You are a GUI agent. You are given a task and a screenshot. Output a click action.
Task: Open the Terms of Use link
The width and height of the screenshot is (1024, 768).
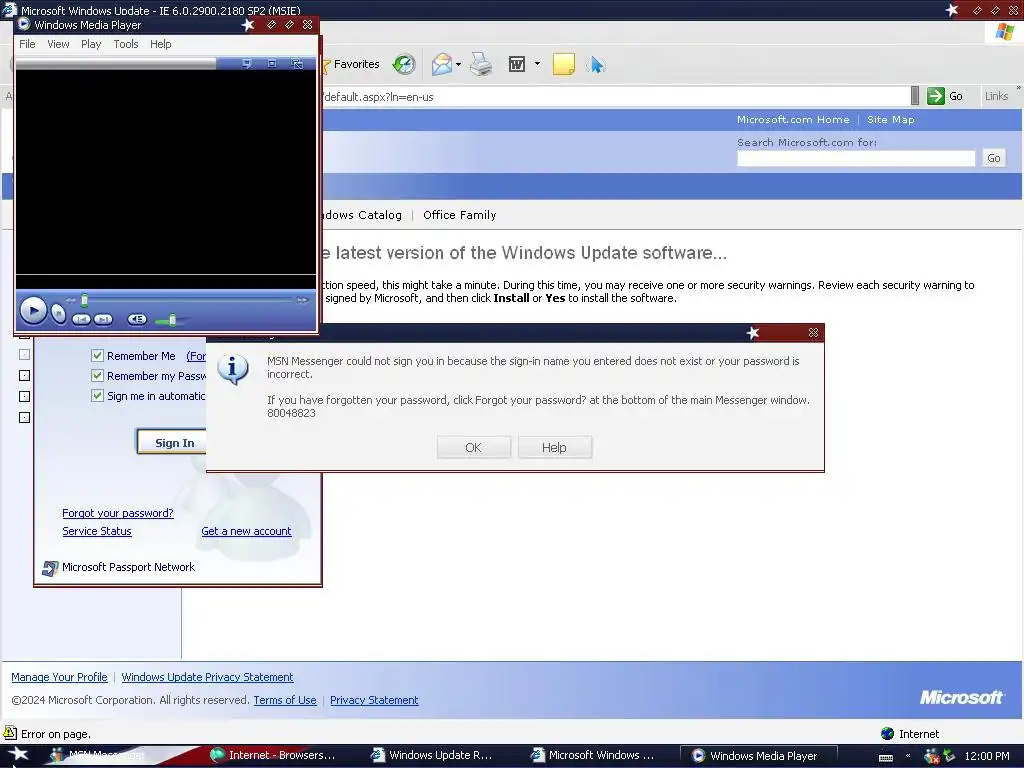point(285,700)
